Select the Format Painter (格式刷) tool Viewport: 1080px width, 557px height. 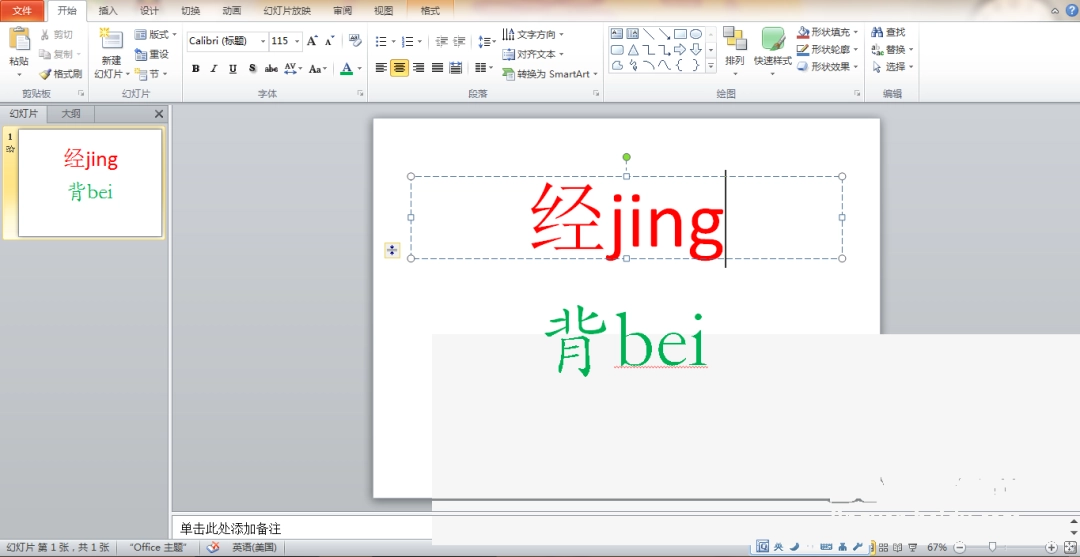coord(61,74)
